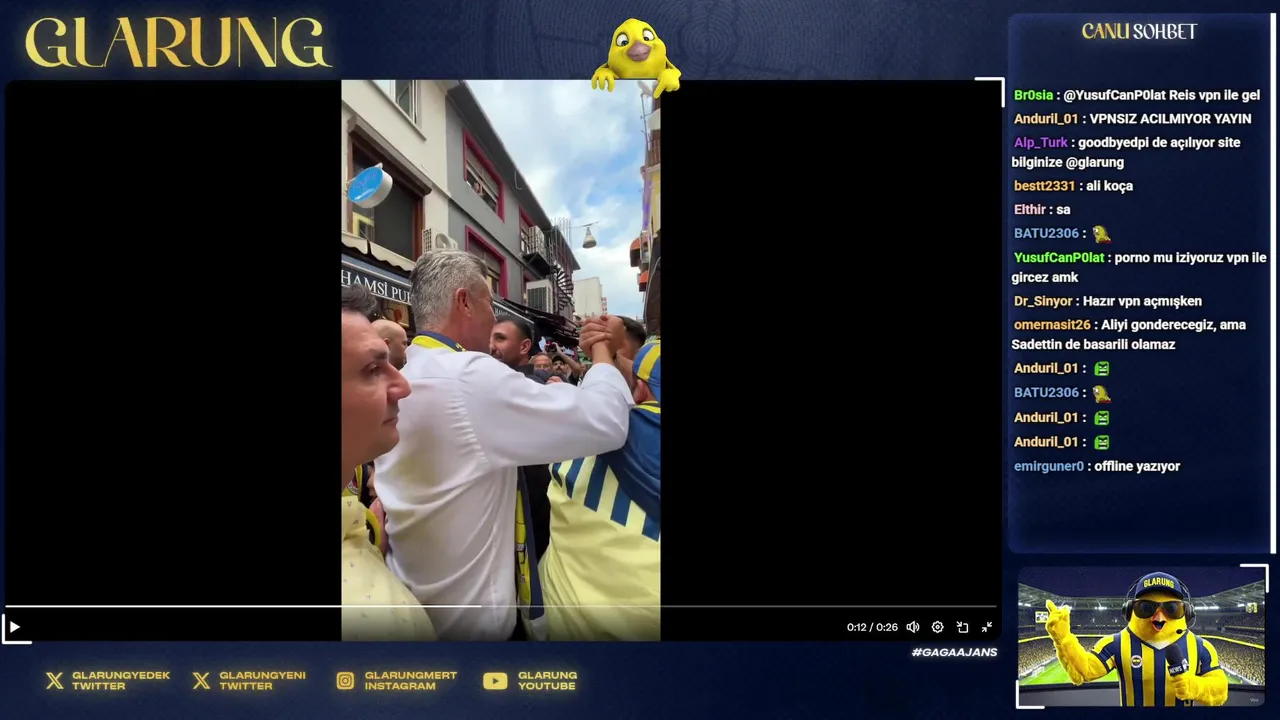Click the vertical video frame in the player

pyautogui.click(x=500, y=360)
